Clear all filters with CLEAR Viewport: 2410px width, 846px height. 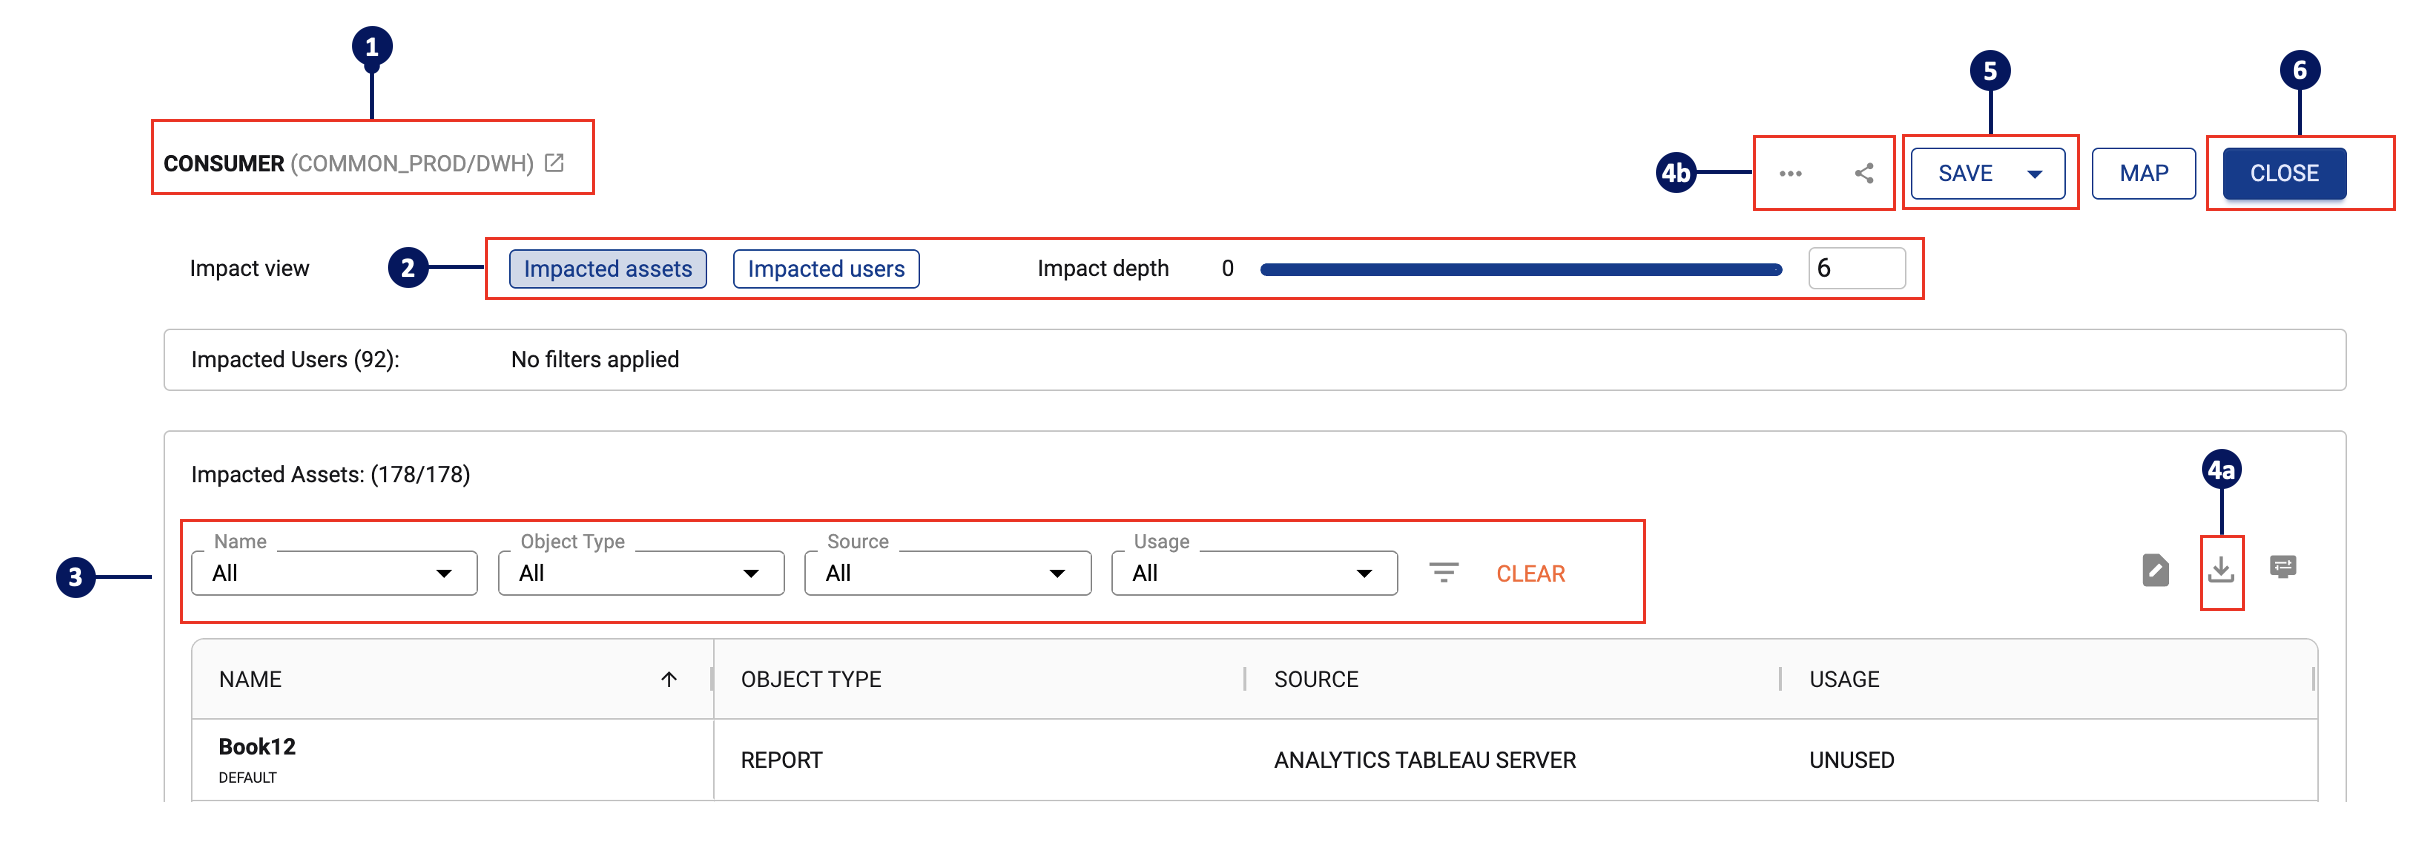tap(1530, 574)
